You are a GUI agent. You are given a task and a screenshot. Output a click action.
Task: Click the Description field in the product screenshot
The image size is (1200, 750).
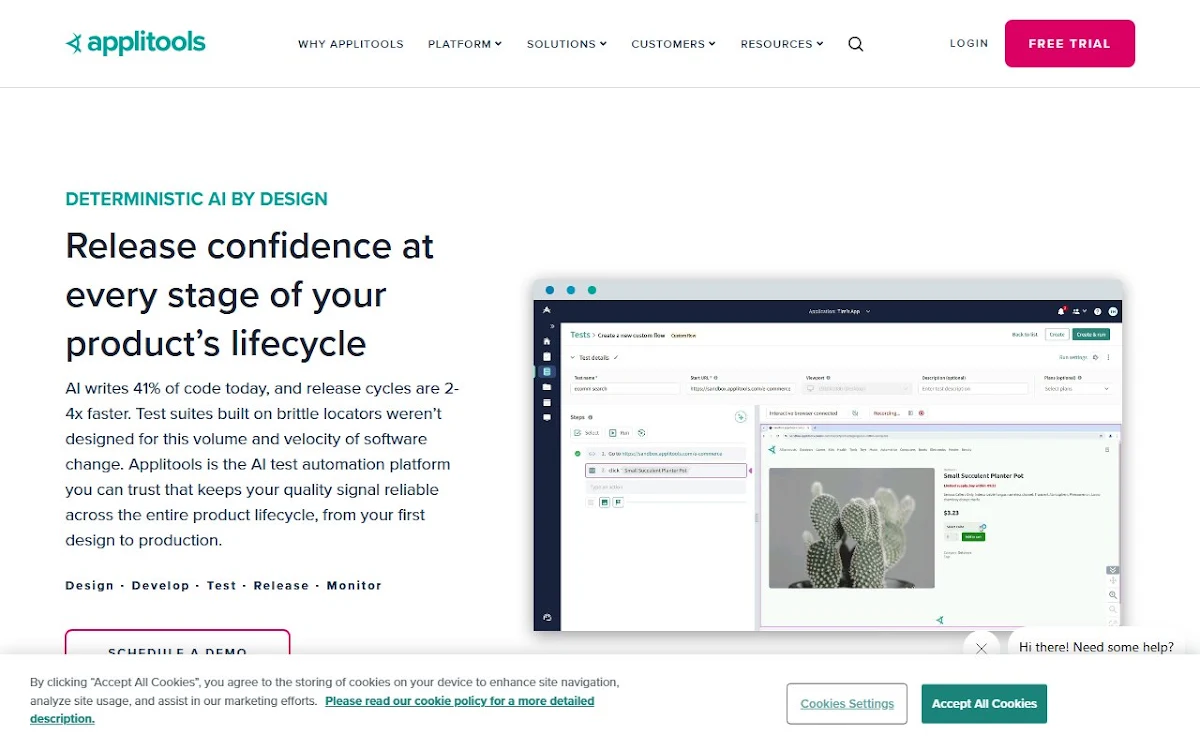click(973, 388)
